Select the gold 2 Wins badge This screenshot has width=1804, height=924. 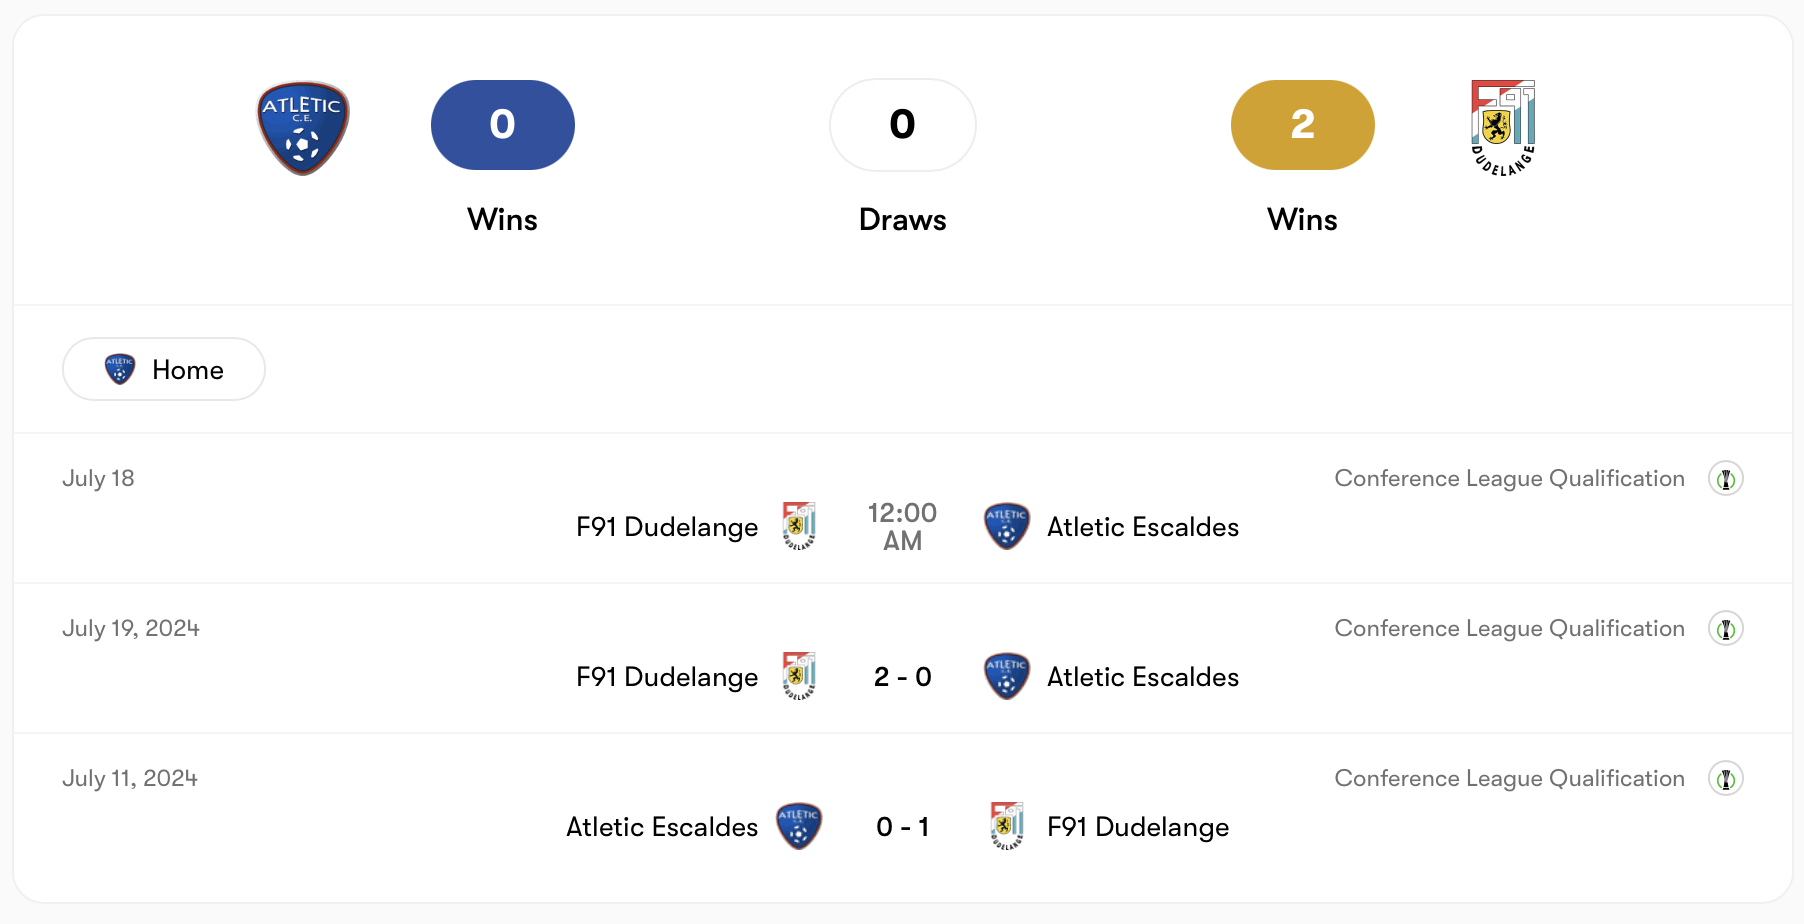tap(1303, 125)
